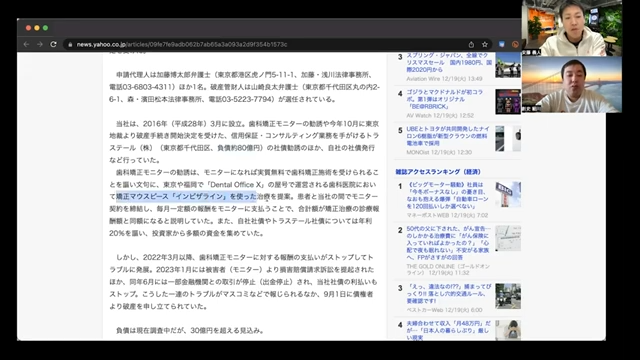640x360 pixels.
Task: Click the yellow minimize window button
Action: click(x=37, y=28)
